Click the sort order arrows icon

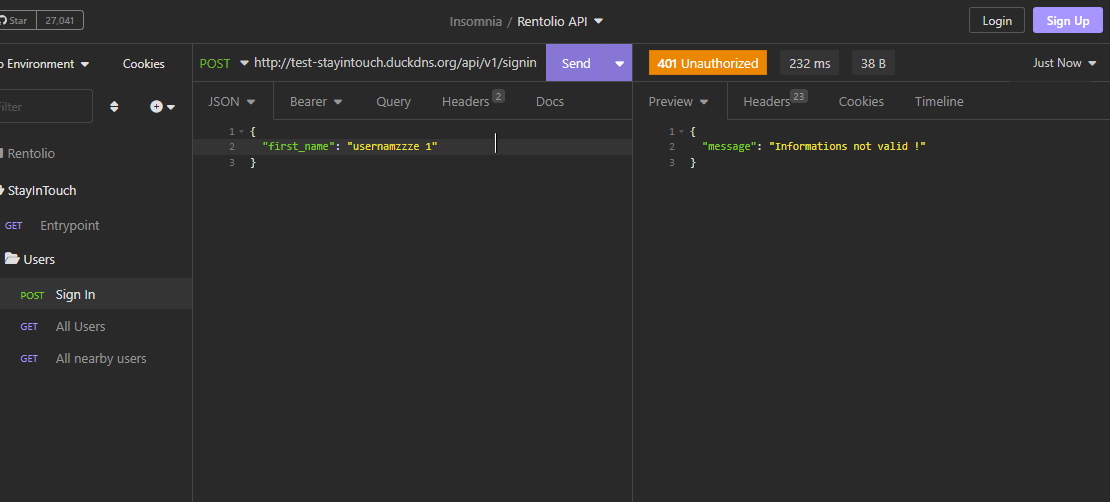(114, 107)
